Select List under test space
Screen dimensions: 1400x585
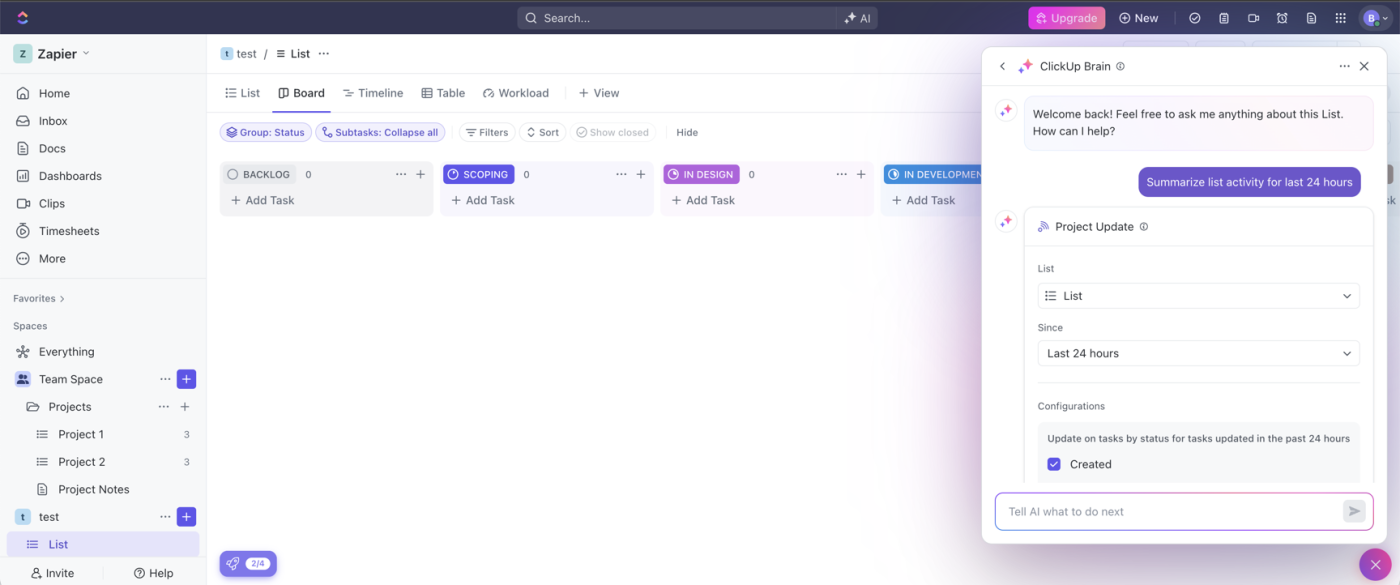(103, 544)
